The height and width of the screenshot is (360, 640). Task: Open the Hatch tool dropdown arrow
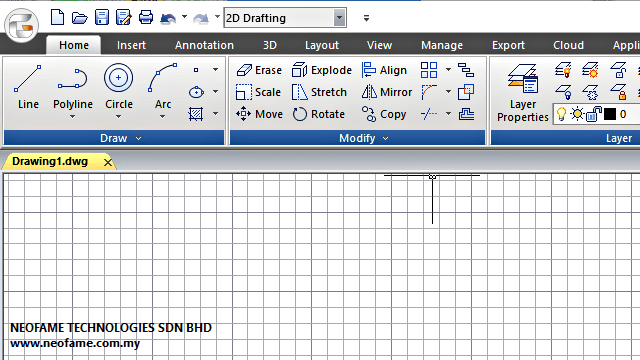point(216,113)
